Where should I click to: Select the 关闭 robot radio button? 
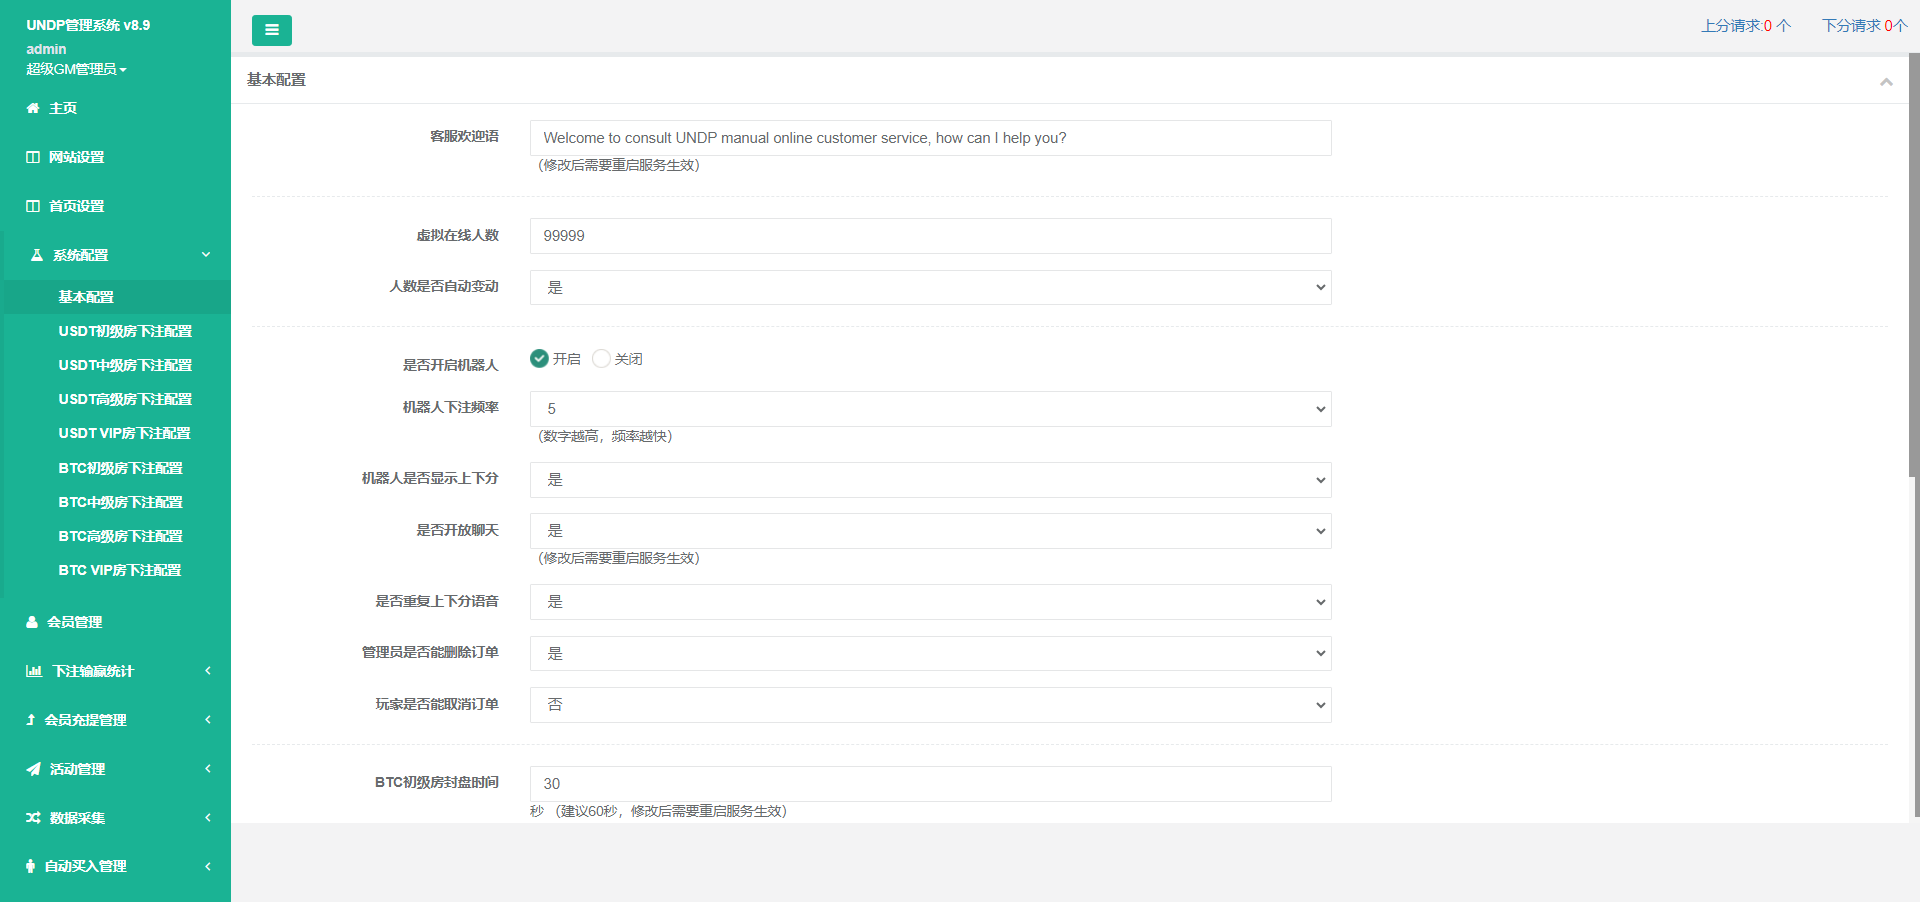click(601, 358)
